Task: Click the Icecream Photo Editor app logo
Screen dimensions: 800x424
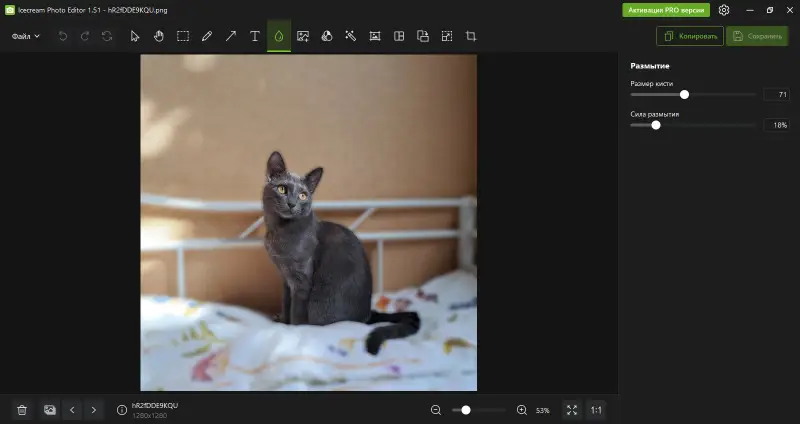Action: coord(10,10)
